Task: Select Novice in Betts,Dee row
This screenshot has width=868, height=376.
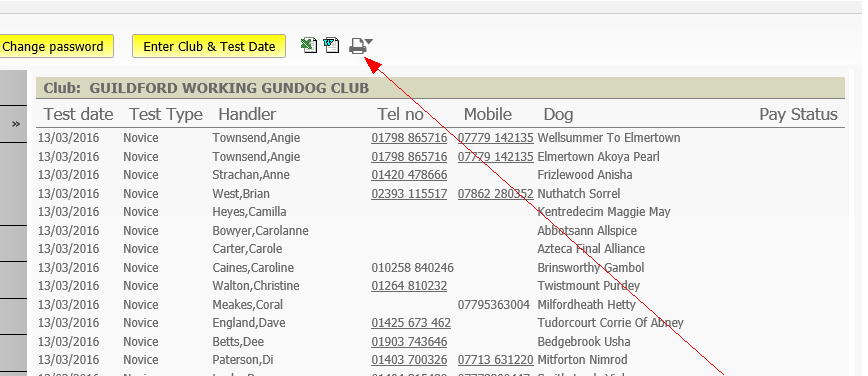Action: [x=141, y=342]
